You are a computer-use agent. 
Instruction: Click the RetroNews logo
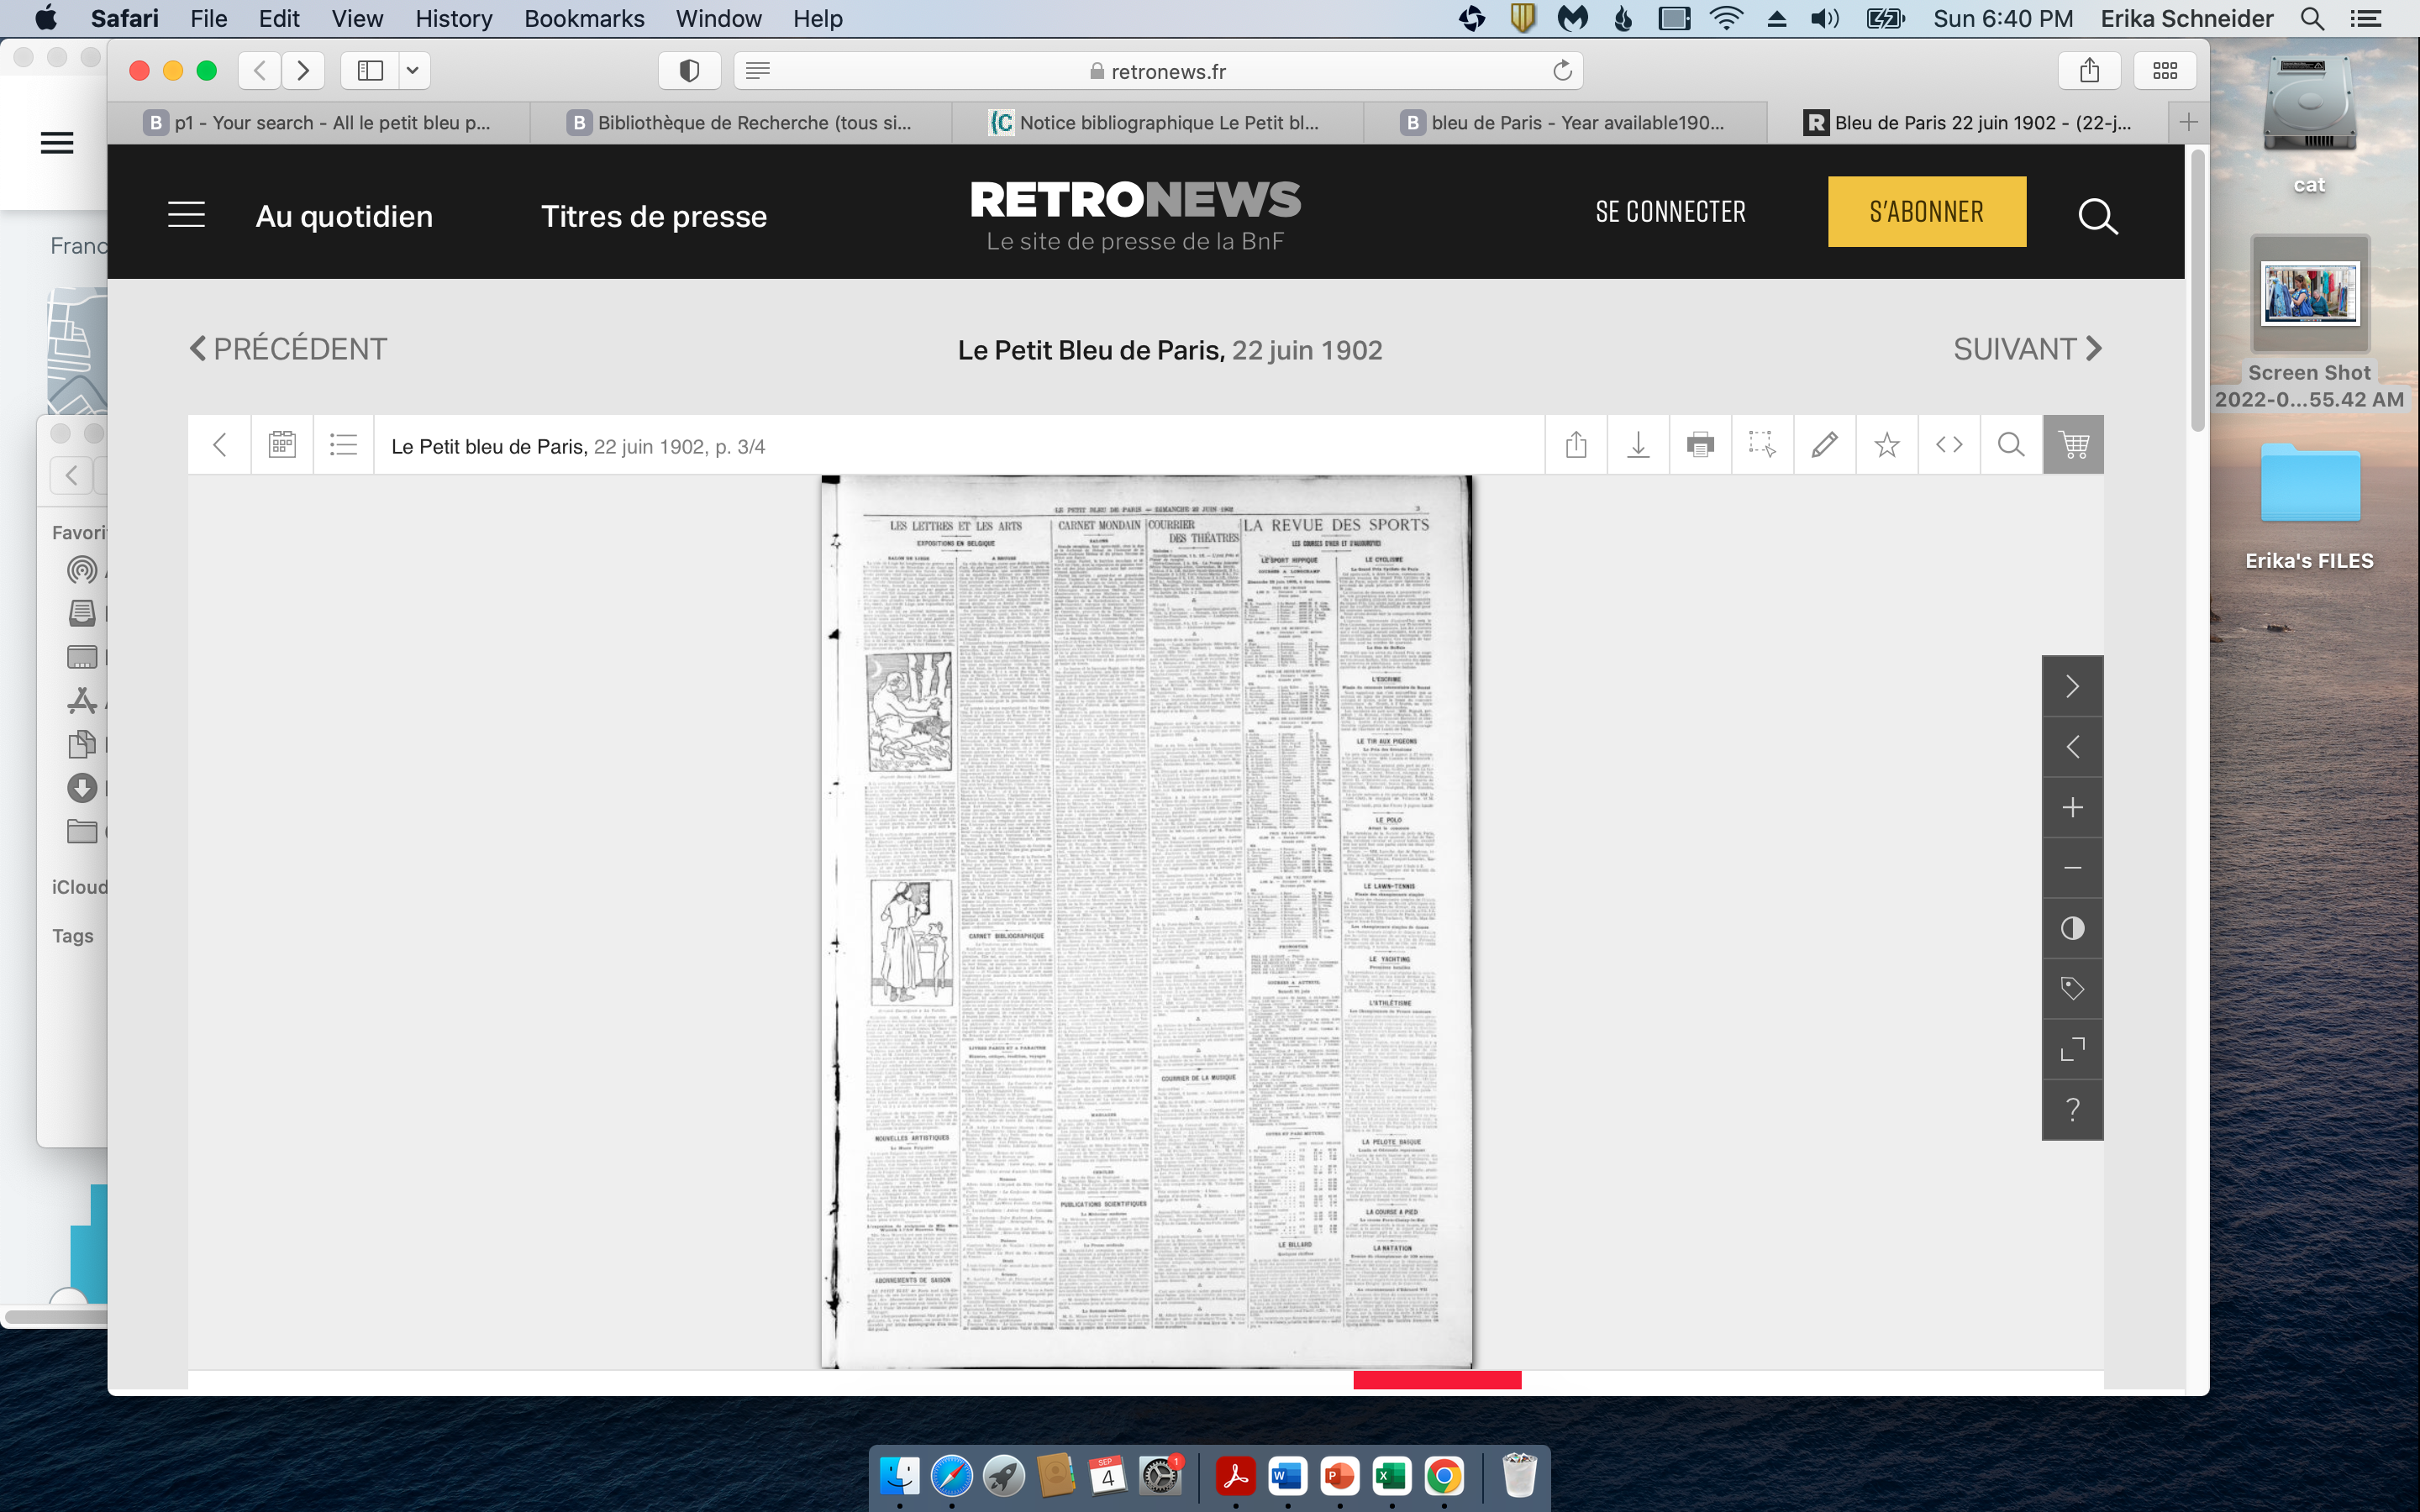[x=1135, y=215]
